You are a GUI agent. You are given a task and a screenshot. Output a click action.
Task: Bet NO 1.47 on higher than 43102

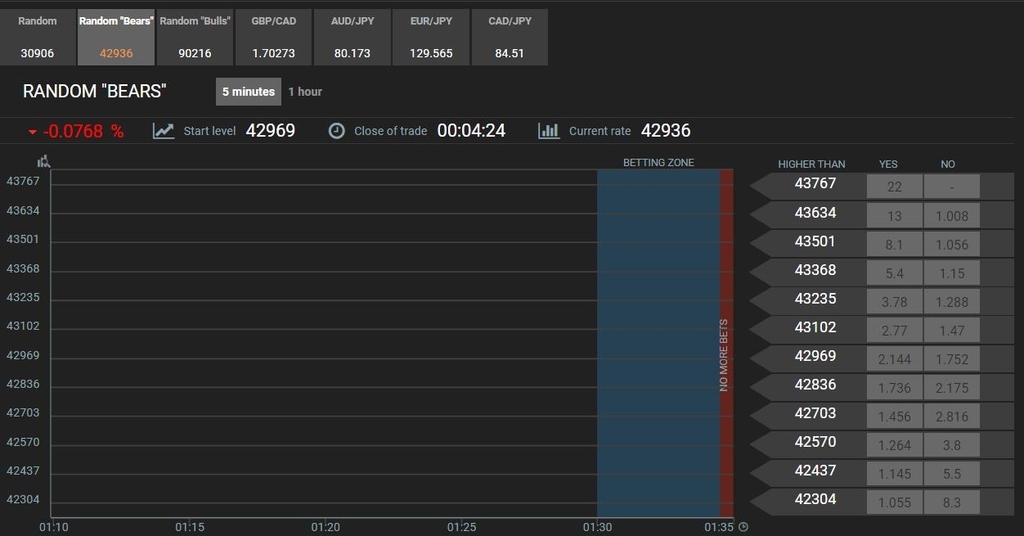click(952, 330)
